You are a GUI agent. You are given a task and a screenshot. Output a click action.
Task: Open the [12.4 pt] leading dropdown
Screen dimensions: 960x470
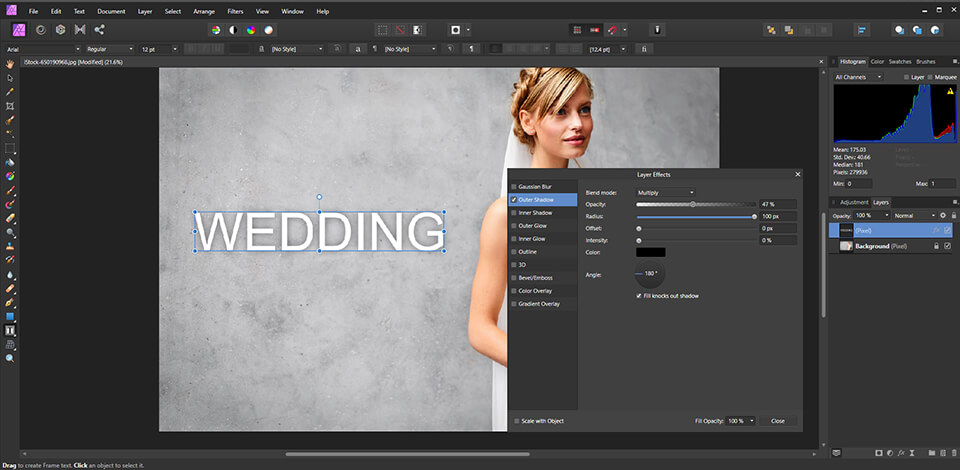(607, 49)
